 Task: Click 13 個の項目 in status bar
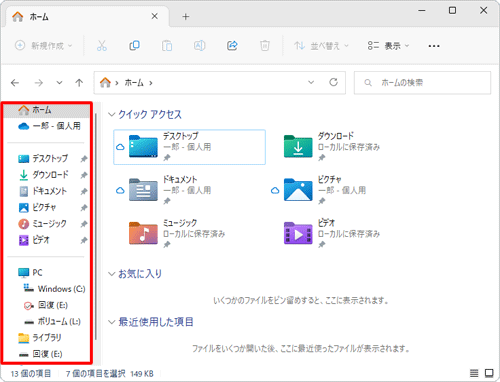click(x=31, y=373)
